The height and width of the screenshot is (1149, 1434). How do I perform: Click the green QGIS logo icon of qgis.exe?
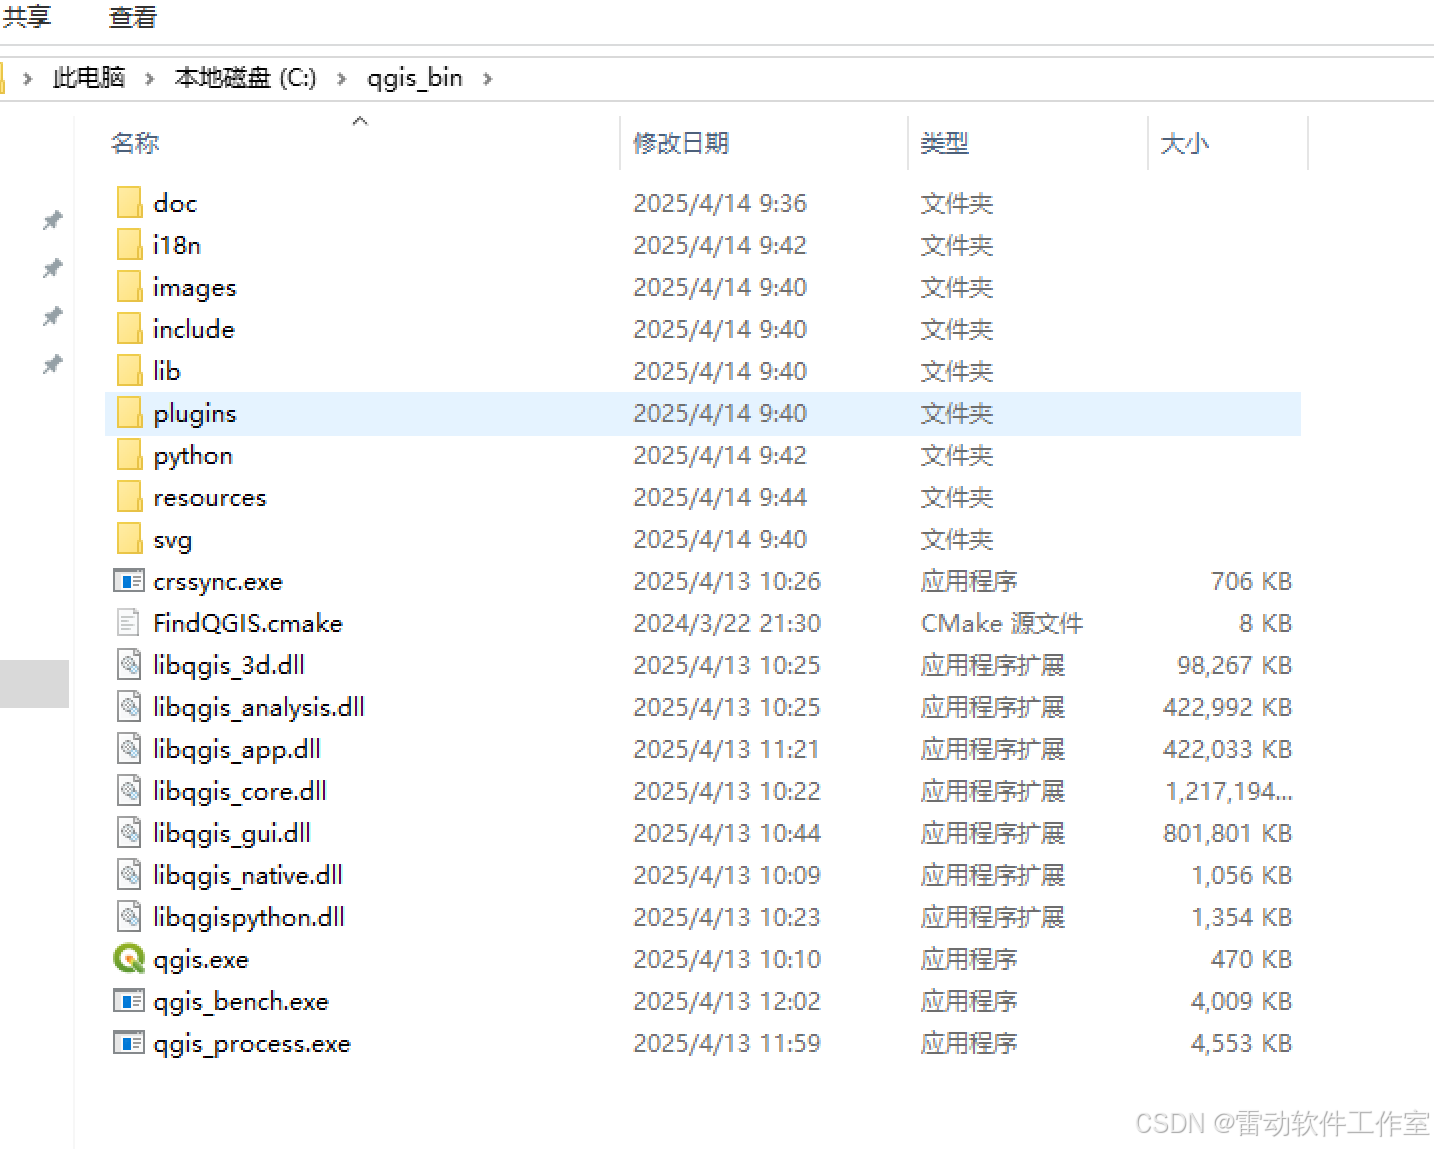(129, 958)
